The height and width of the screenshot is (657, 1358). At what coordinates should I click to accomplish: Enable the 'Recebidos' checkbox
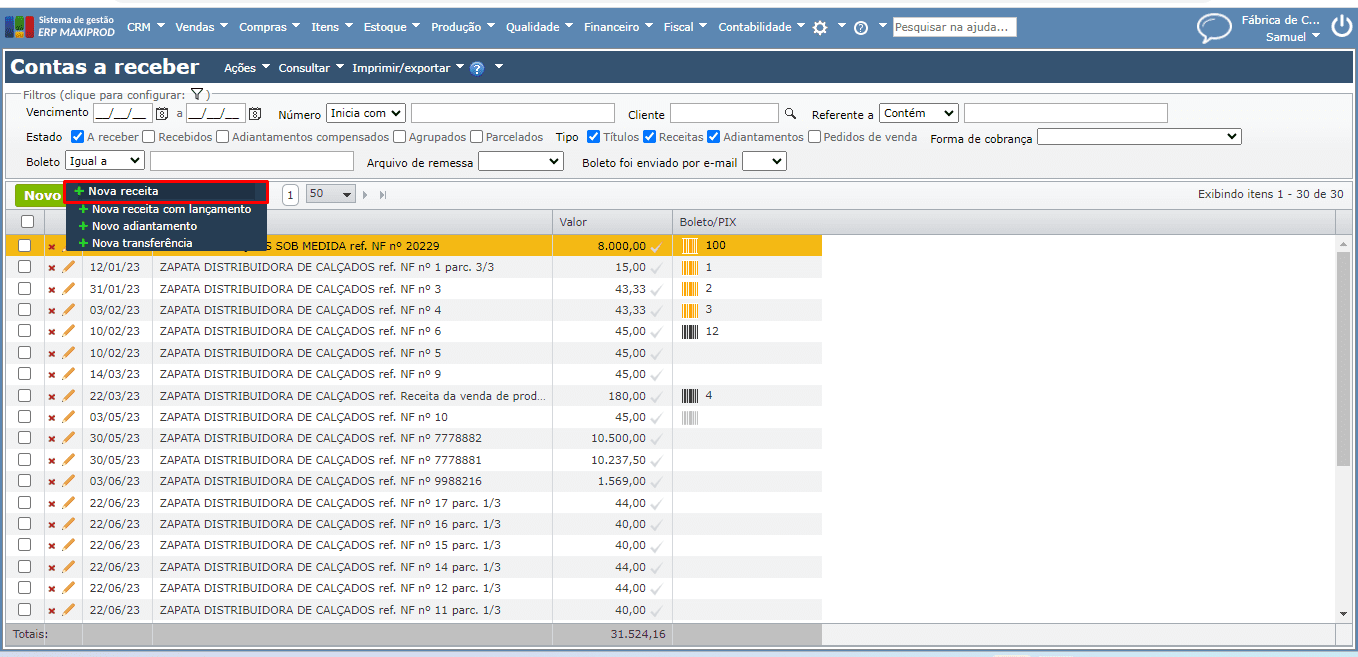tap(149, 137)
